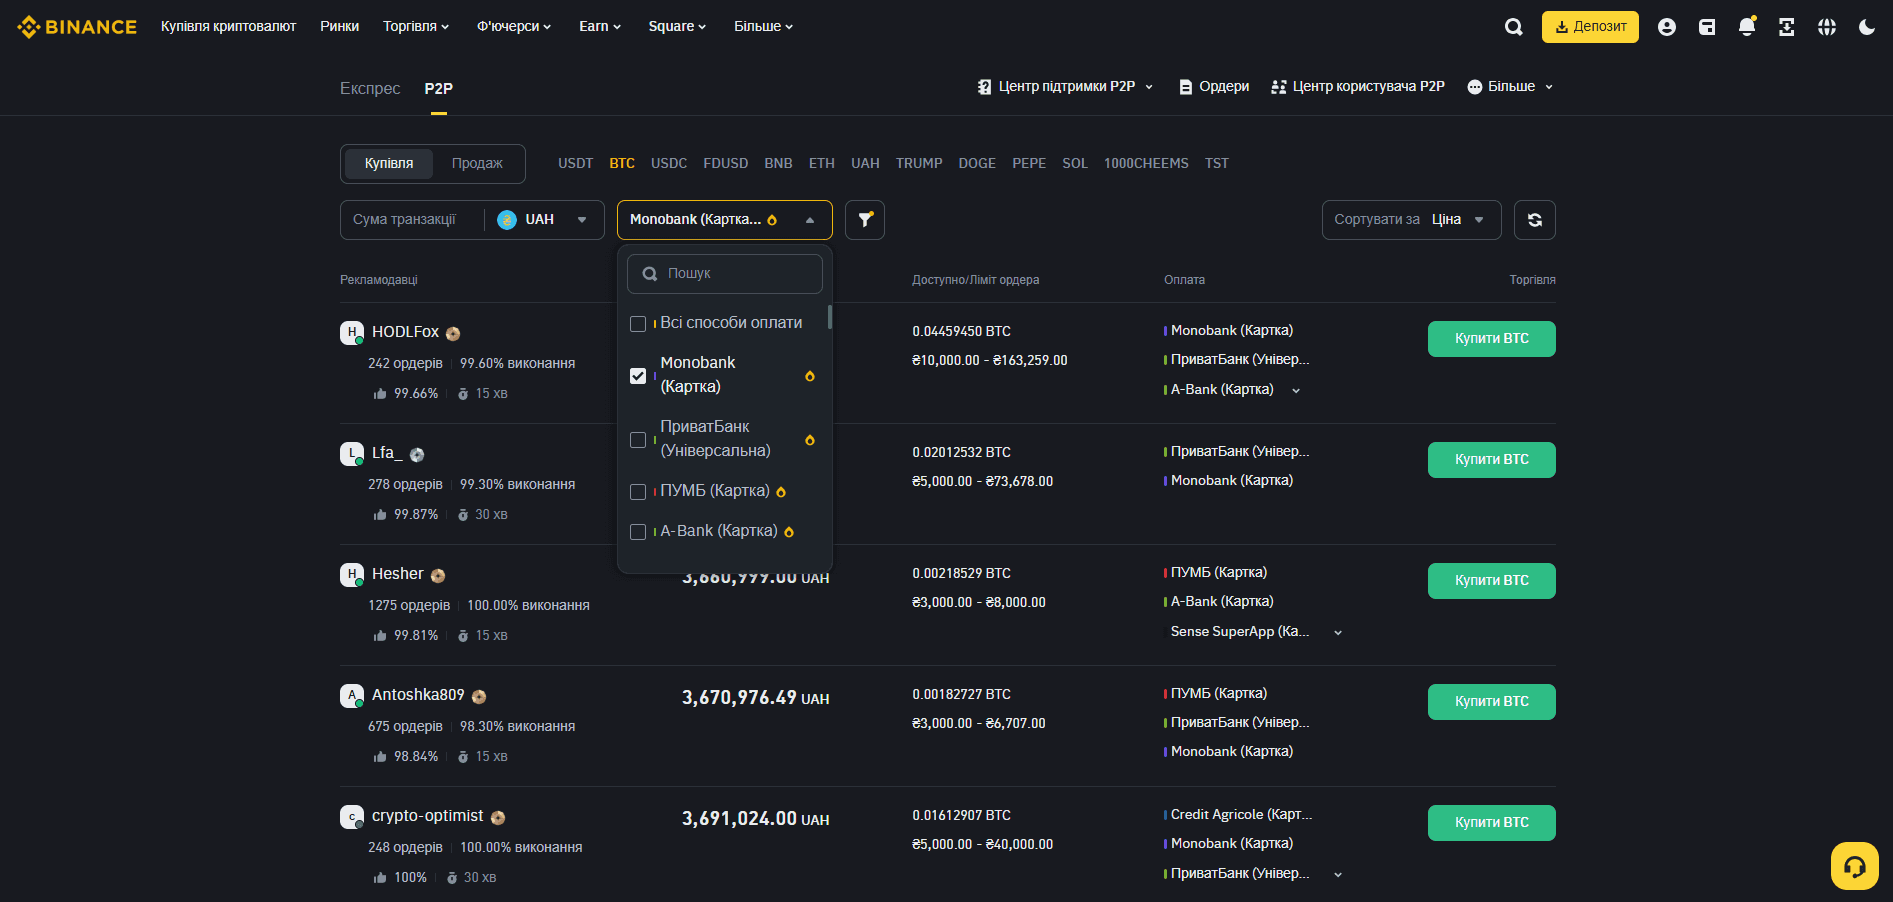Check the ПУМБ (Картка) checkbox
Screen dimensions: 1893x902
(638, 492)
